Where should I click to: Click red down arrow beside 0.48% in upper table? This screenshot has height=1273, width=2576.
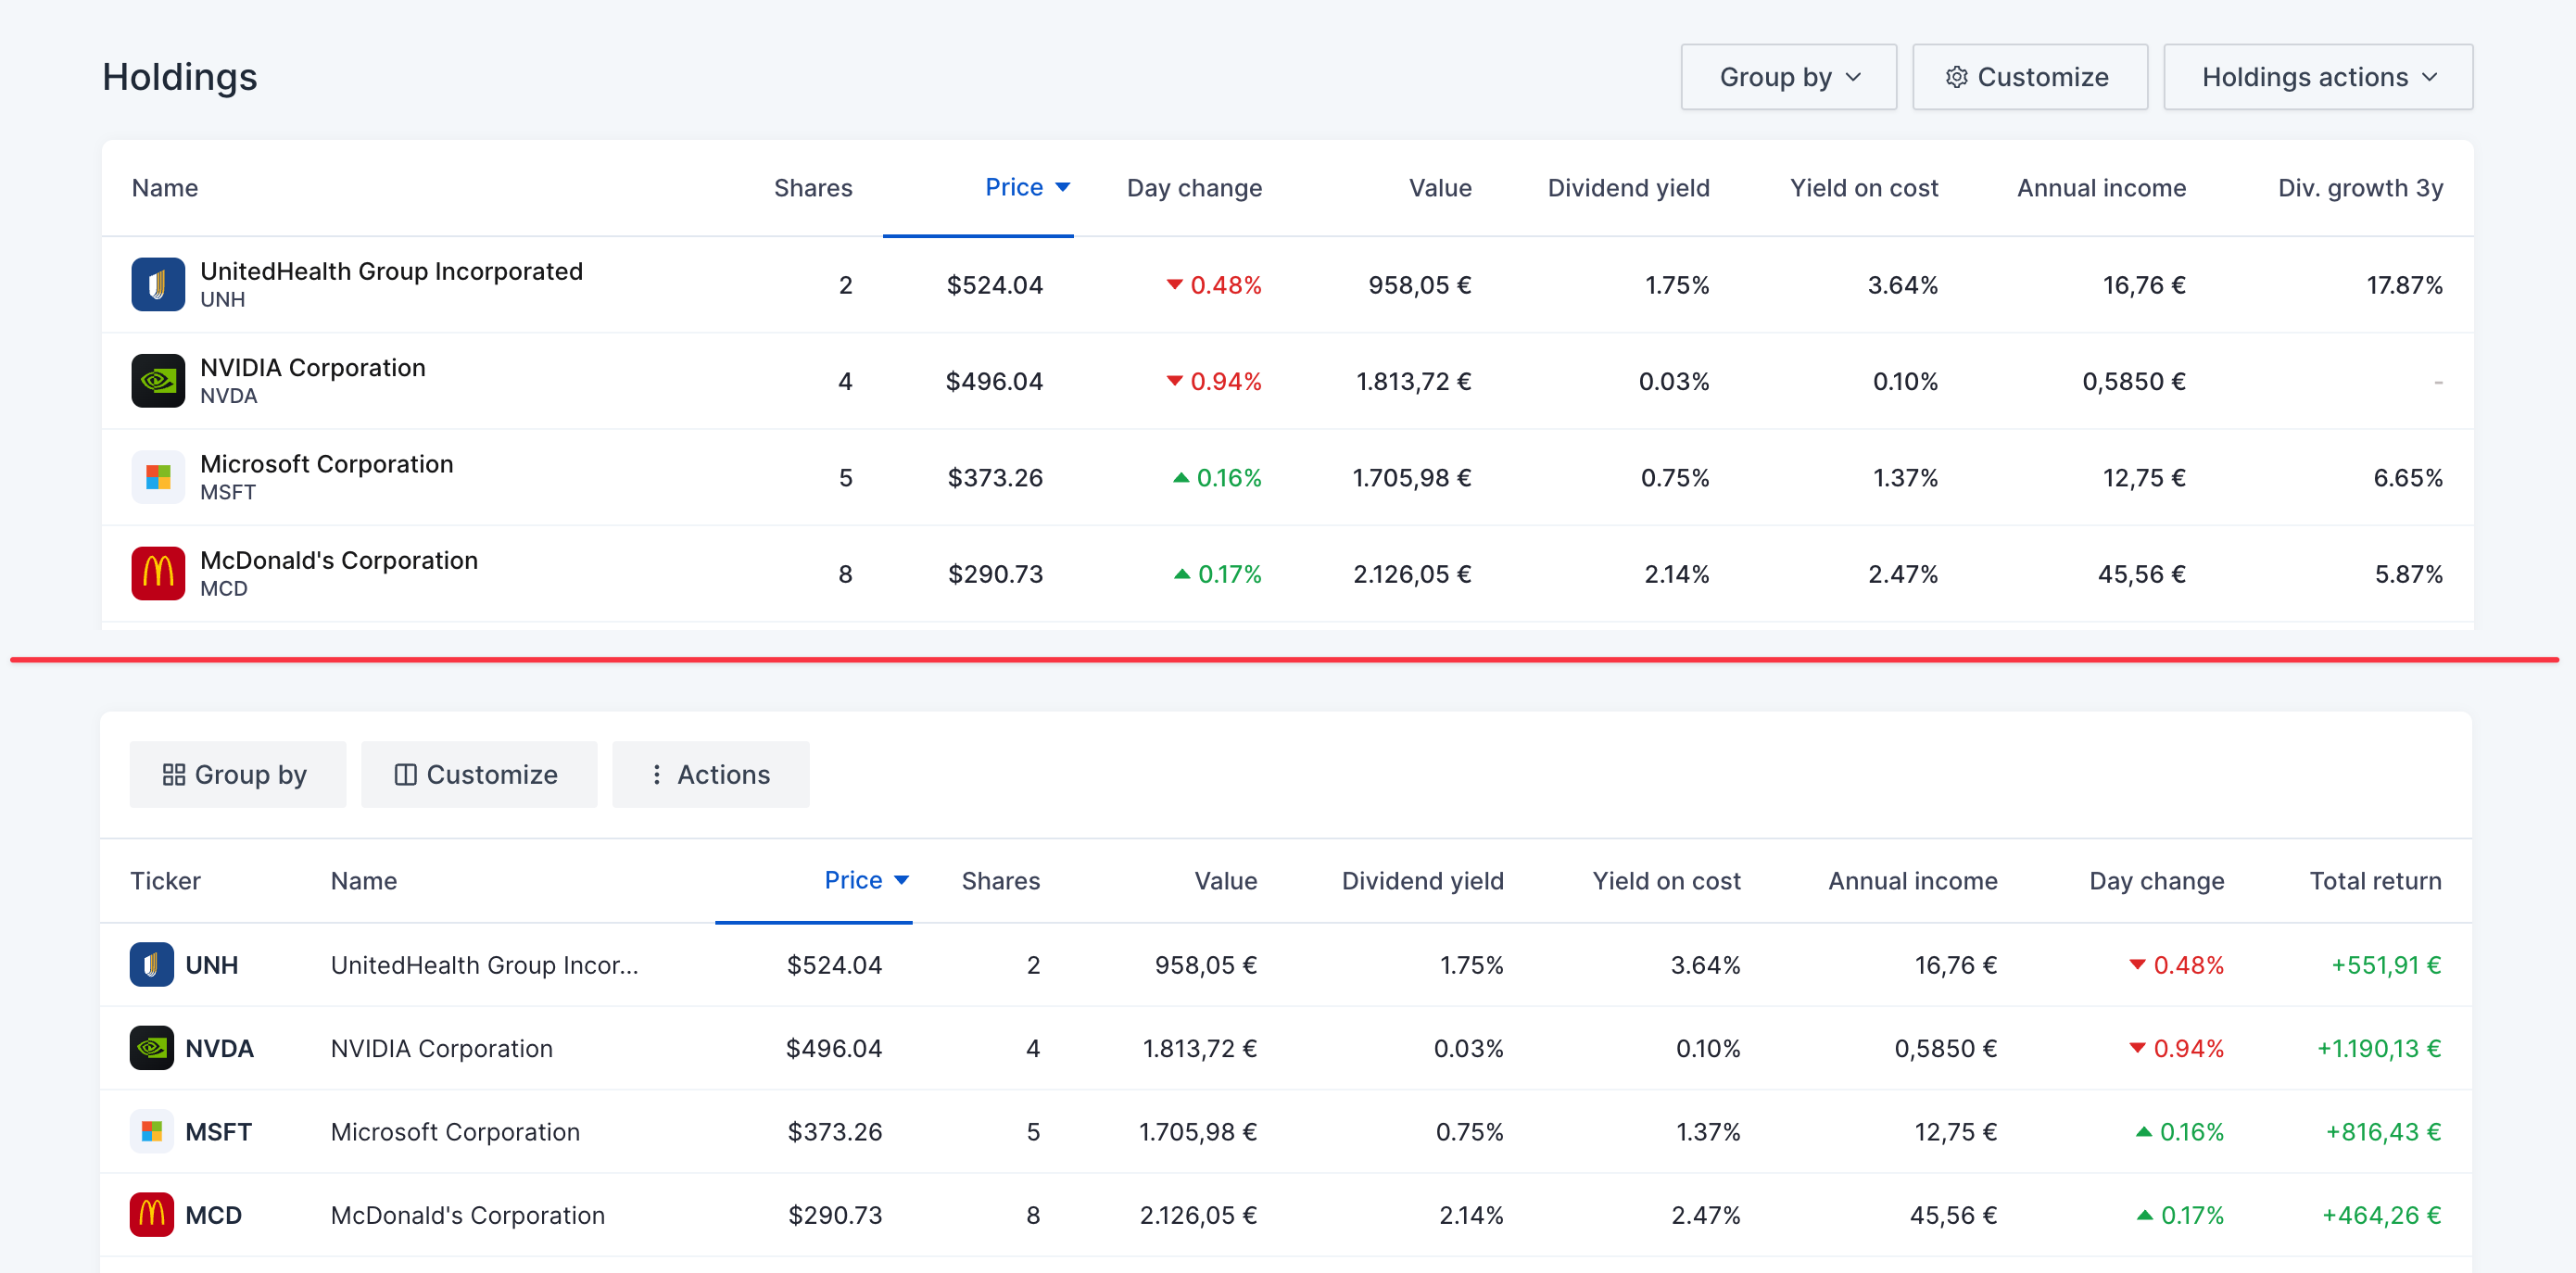click(x=1175, y=285)
